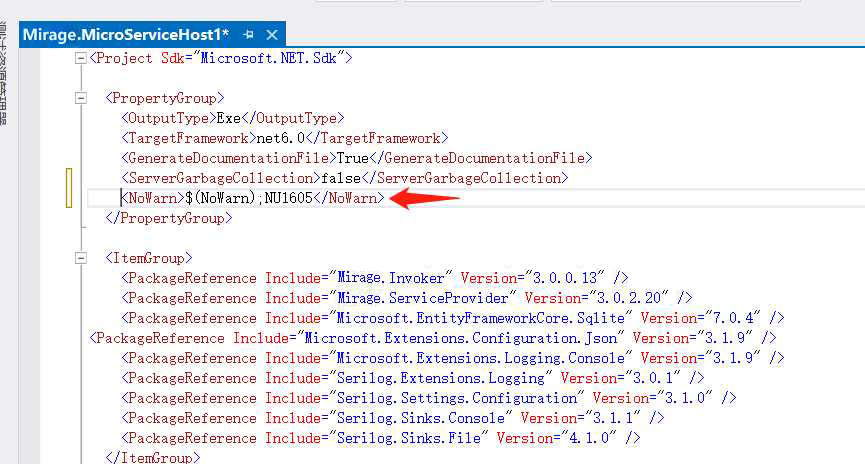Screen dimensions: 865x464
Task: Click the Serilog.Extensions.Logging package reference line
Action: coord(413,378)
